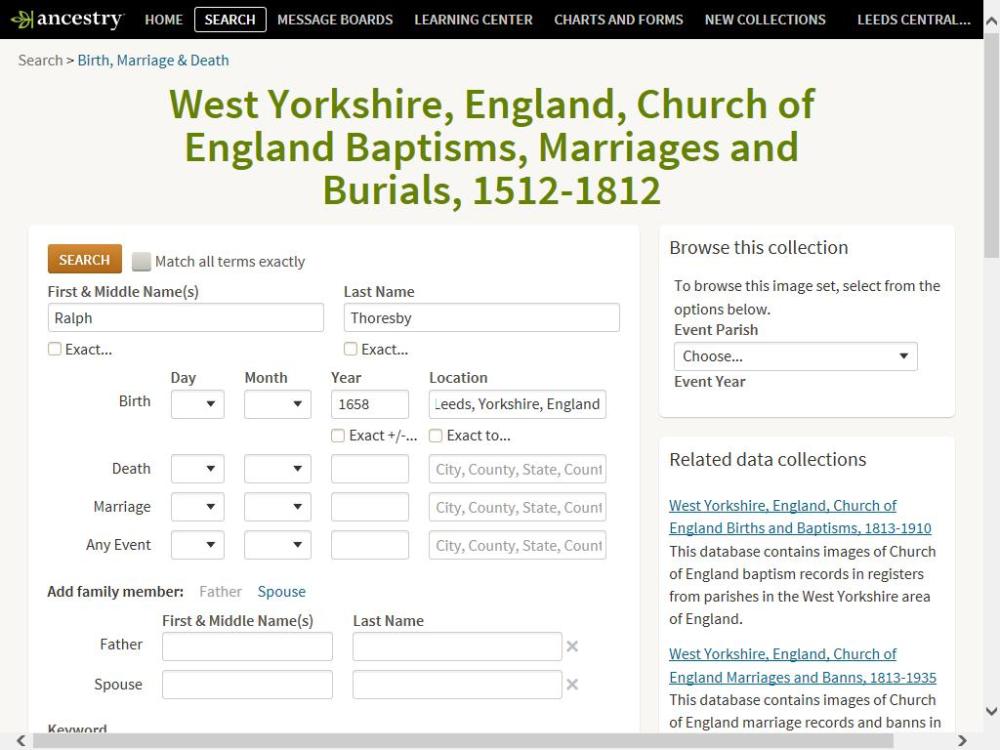Open the Any Event Day dropdown

(x=197, y=545)
